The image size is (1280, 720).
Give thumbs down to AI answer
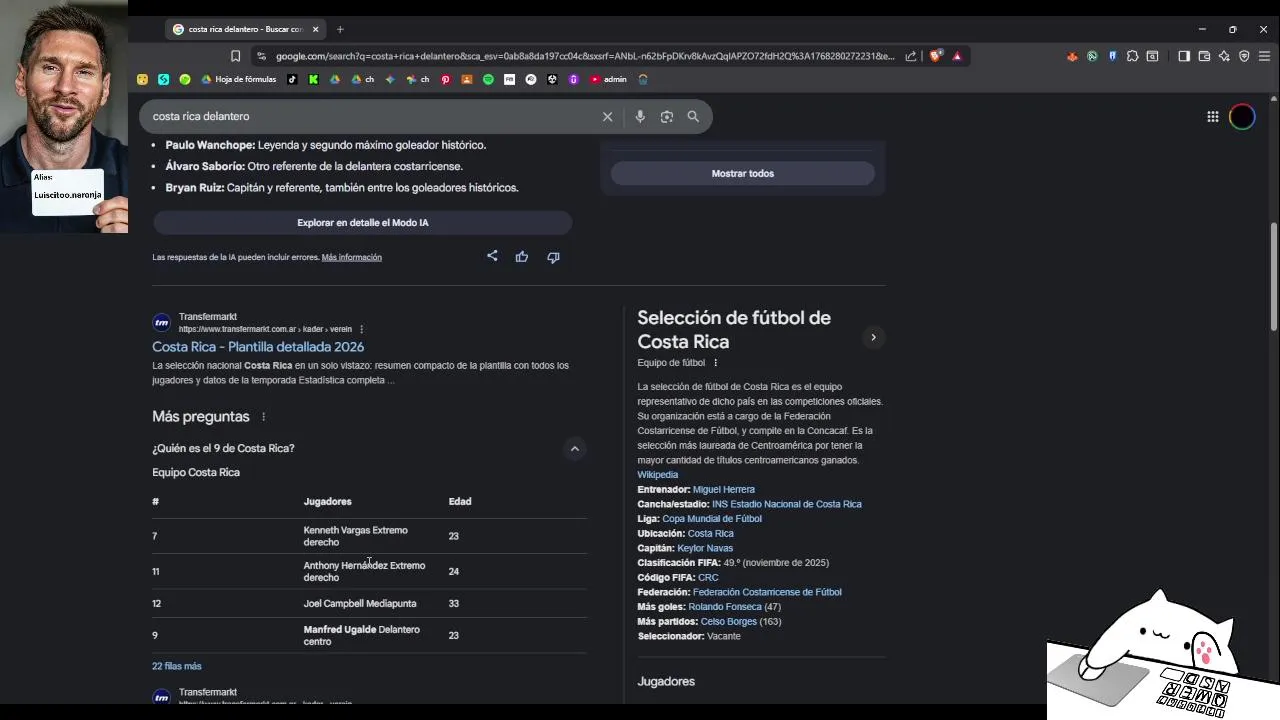553,257
